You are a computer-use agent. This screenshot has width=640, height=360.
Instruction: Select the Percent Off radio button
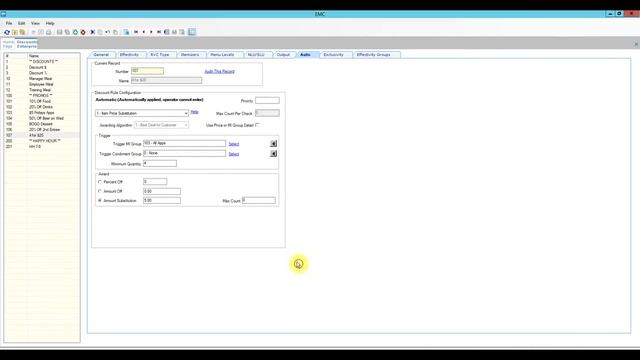point(100,182)
